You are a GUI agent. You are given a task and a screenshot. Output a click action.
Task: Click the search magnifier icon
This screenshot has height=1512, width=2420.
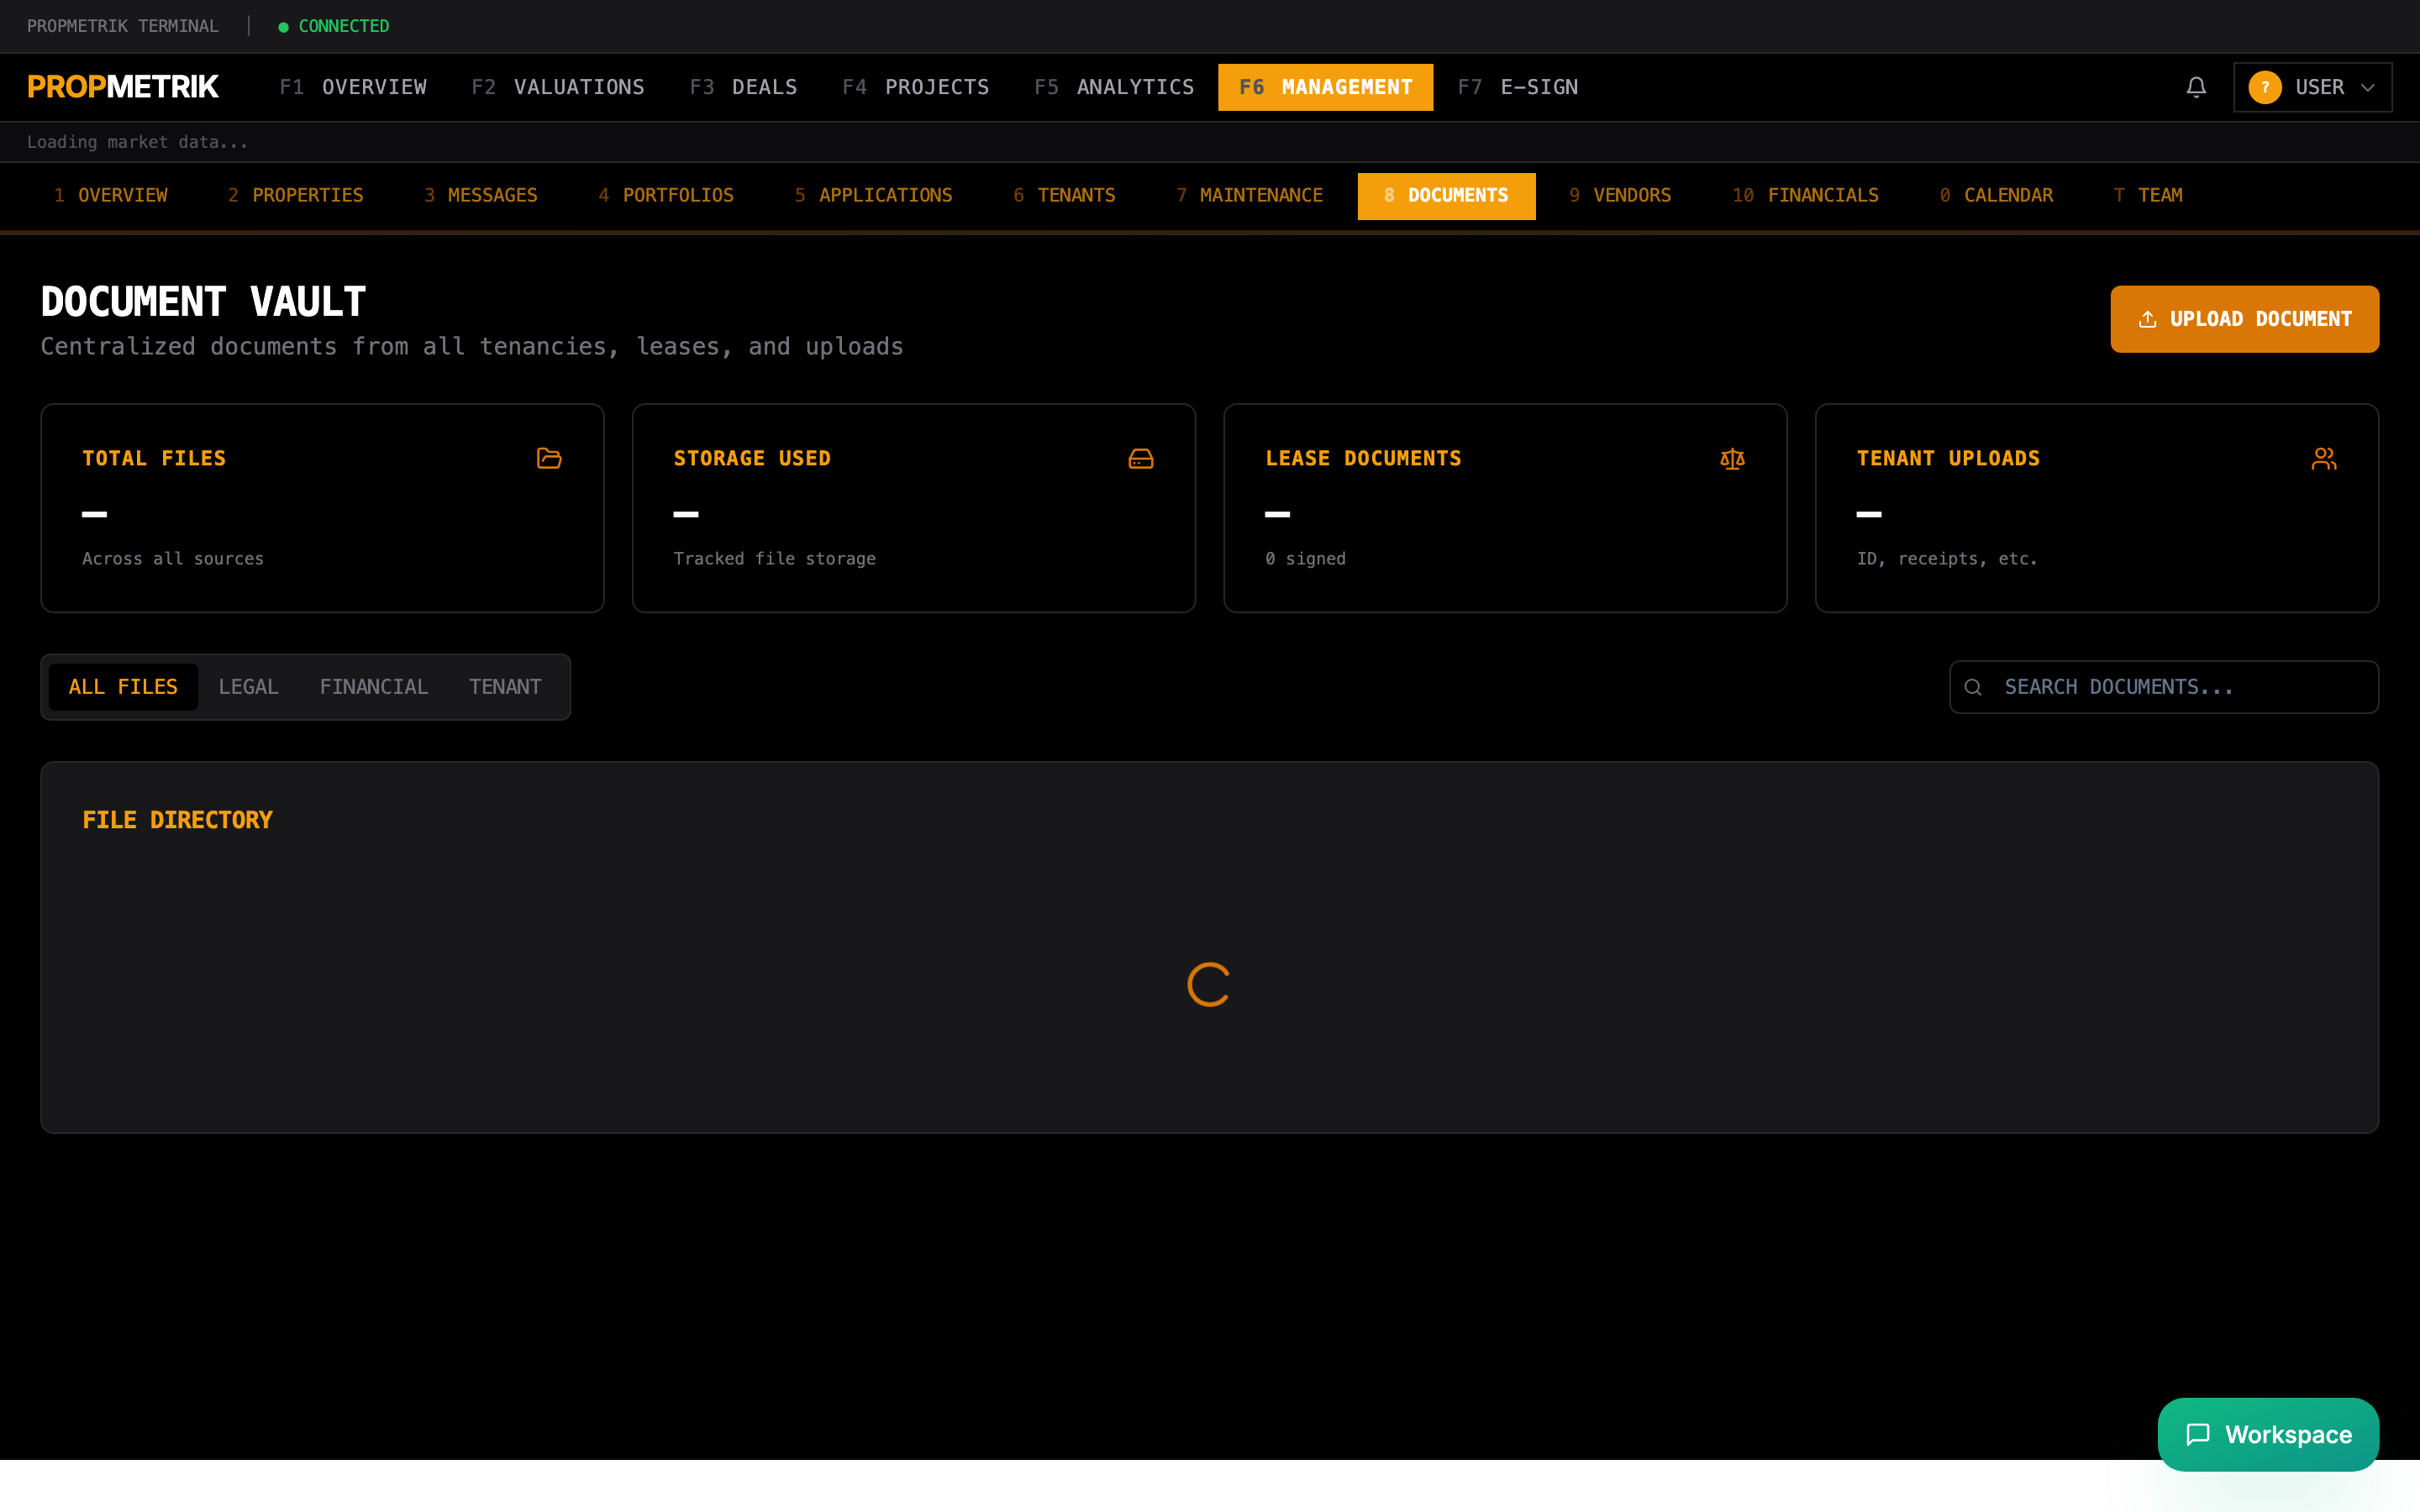tap(1972, 687)
